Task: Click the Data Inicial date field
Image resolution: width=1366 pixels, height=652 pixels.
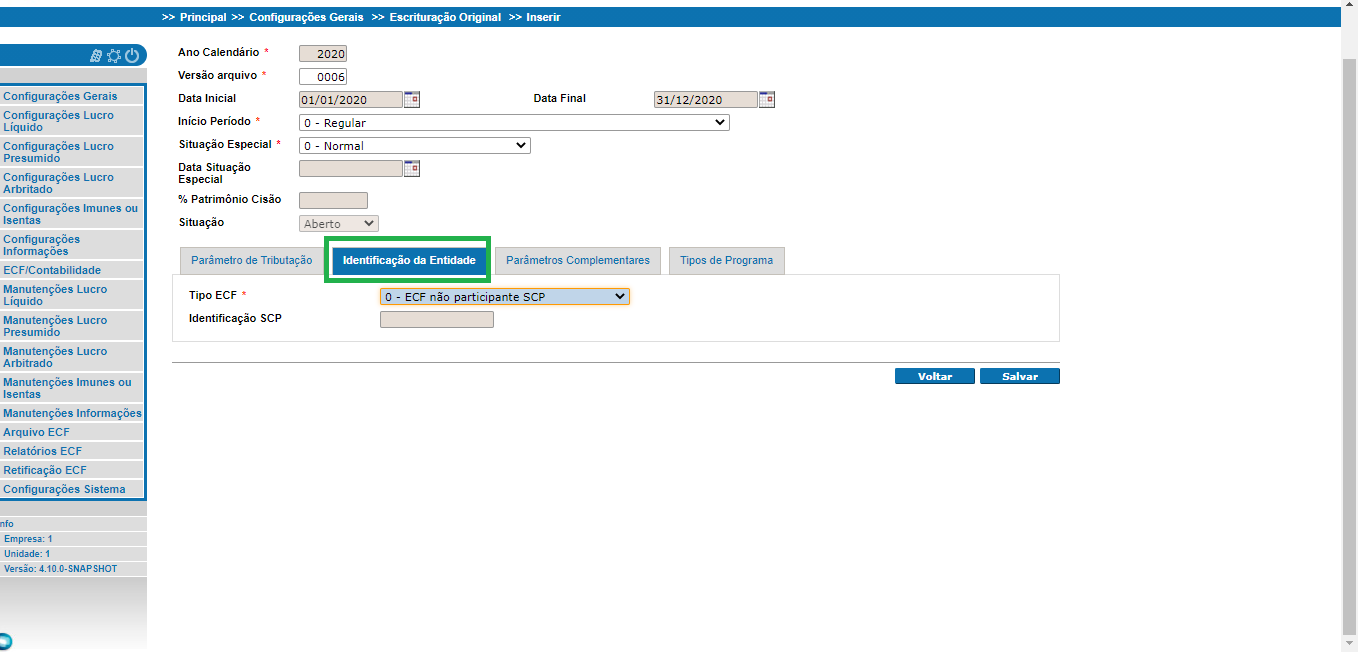Action: pyautogui.click(x=351, y=100)
